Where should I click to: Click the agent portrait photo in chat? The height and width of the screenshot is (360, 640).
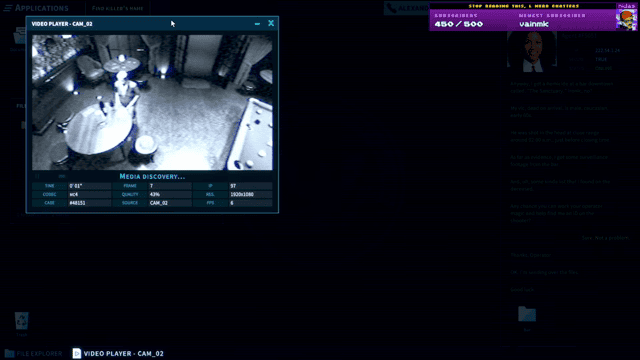pyautogui.click(x=531, y=51)
